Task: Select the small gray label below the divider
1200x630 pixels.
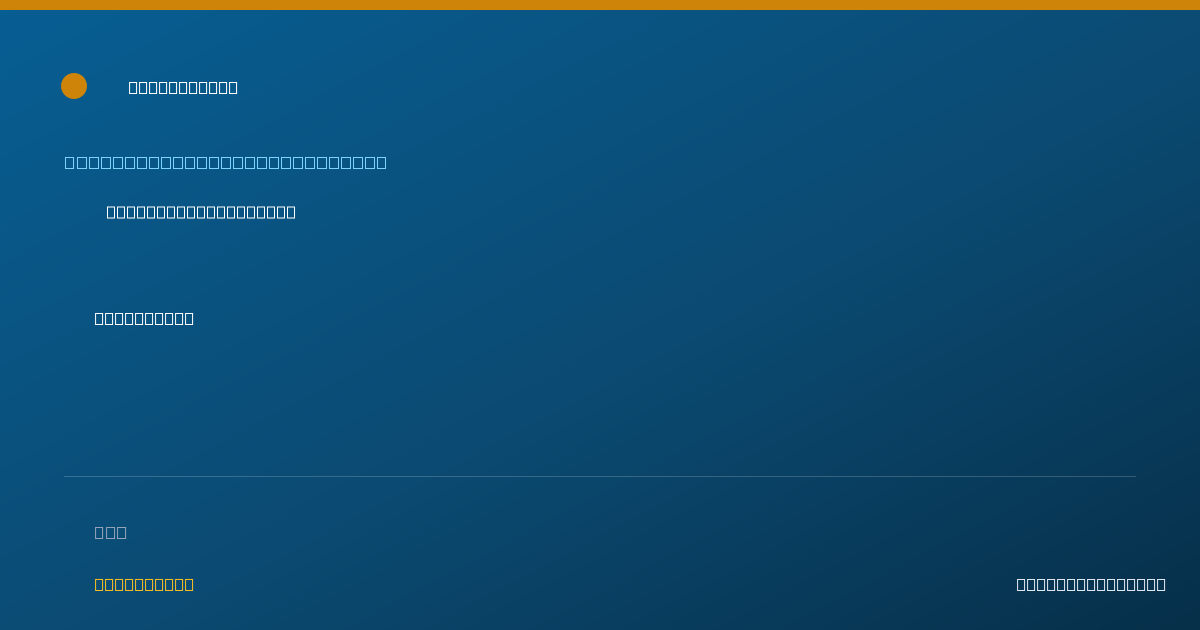Action: tap(111, 532)
